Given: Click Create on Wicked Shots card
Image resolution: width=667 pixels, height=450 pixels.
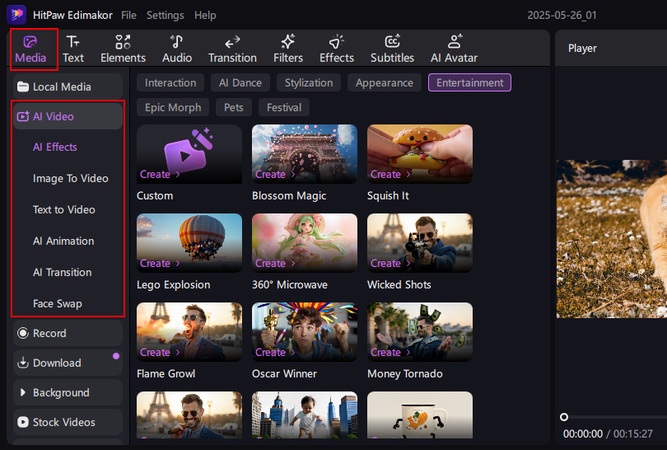Looking at the screenshot, I should pyautogui.click(x=390, y=263).
